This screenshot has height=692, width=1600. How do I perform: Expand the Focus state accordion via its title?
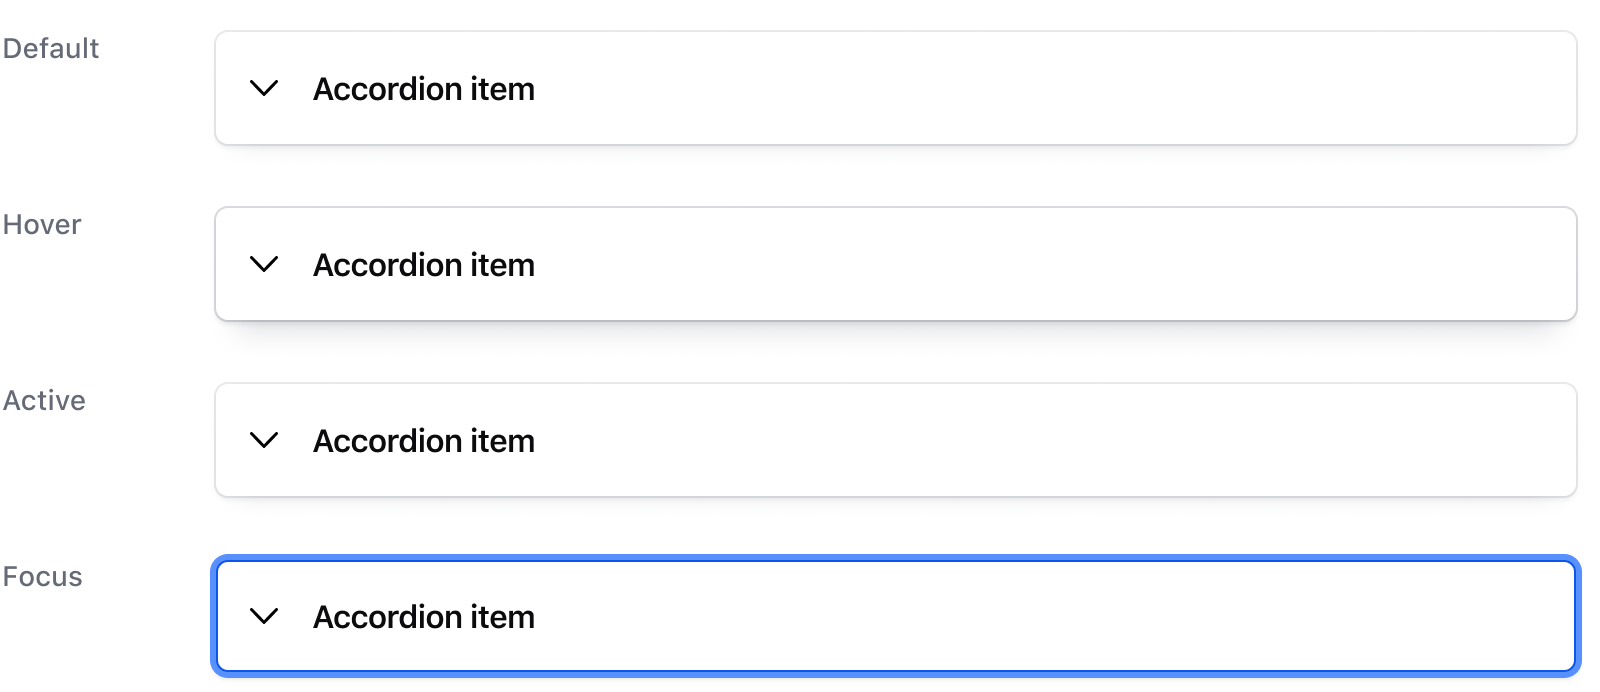tap(424, 617)
